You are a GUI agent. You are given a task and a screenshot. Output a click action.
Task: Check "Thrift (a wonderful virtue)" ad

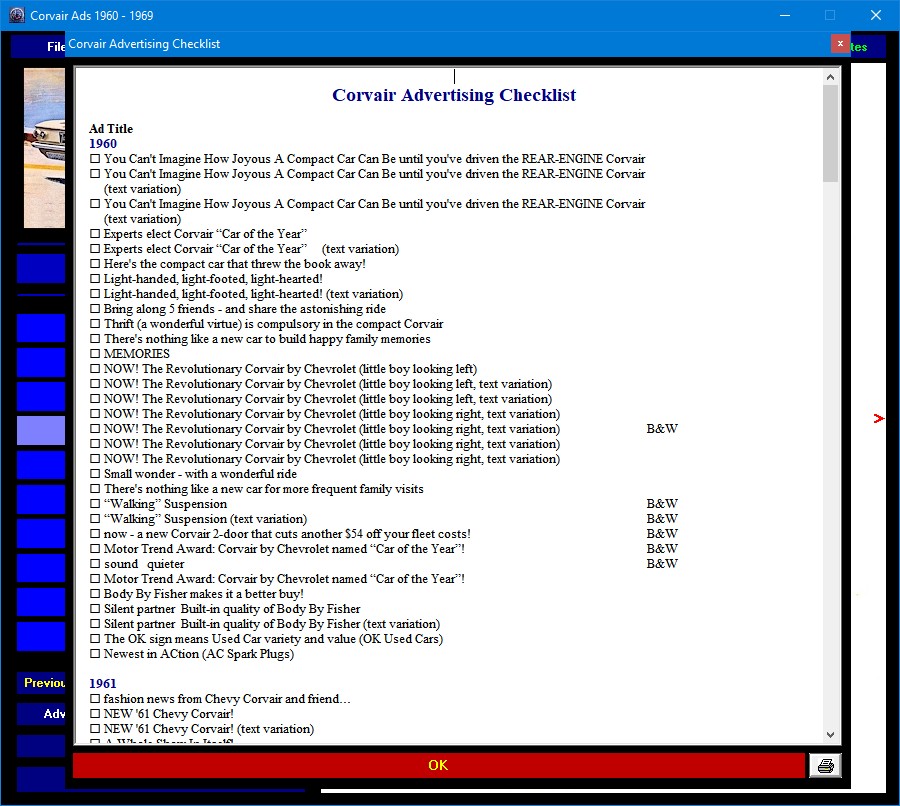point(95,324)
